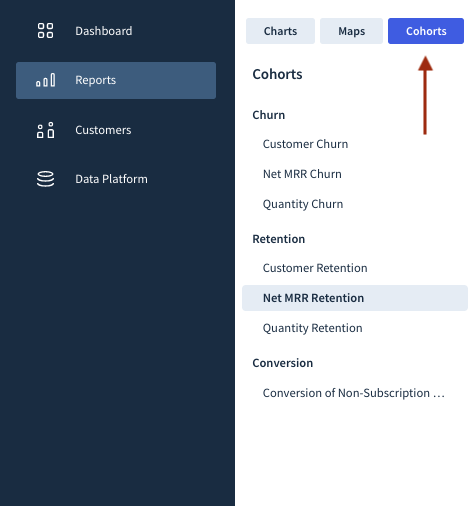Select Reports in the sidebar
The height and width of the screenshot is (506, 474).
click(116, 80)
